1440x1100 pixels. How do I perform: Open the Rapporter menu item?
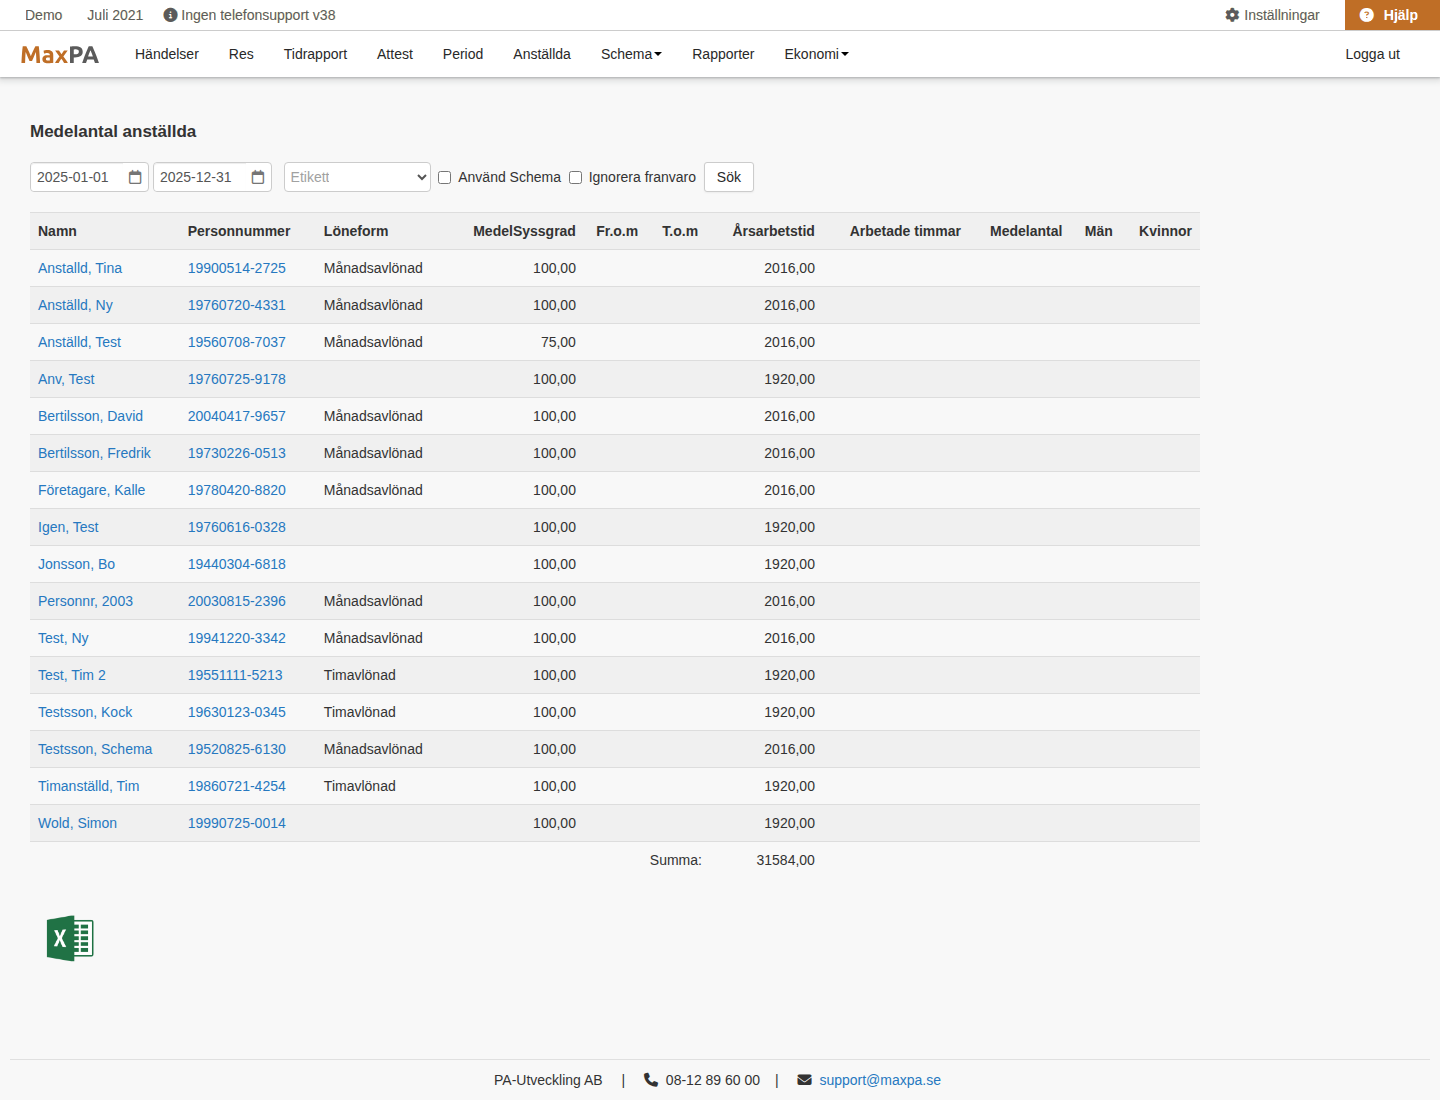(x=723, y=54)
